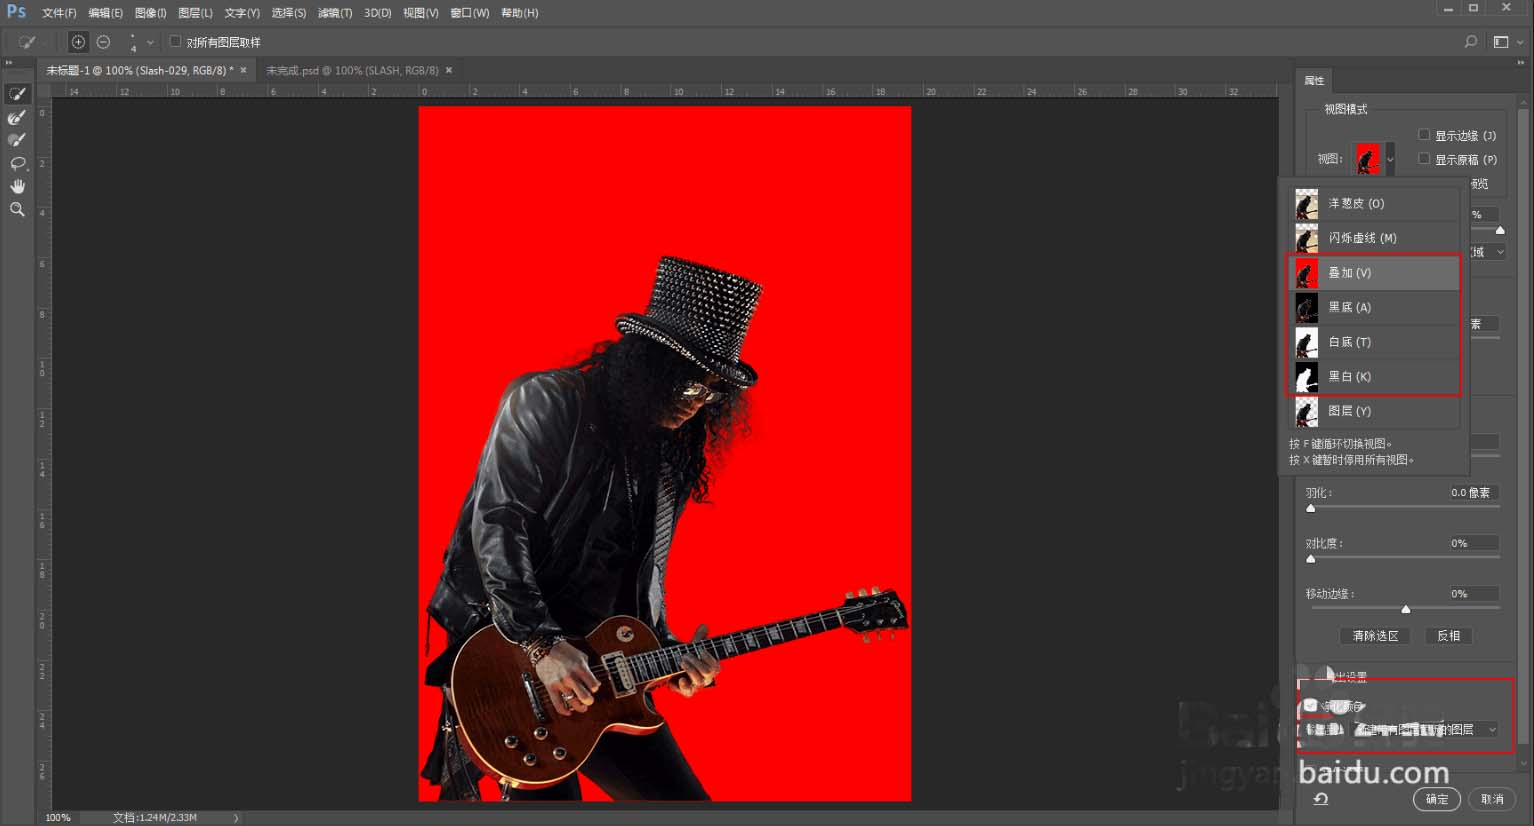
Task: Open the 滤镜(T) menu
Action: pos(334,13)
